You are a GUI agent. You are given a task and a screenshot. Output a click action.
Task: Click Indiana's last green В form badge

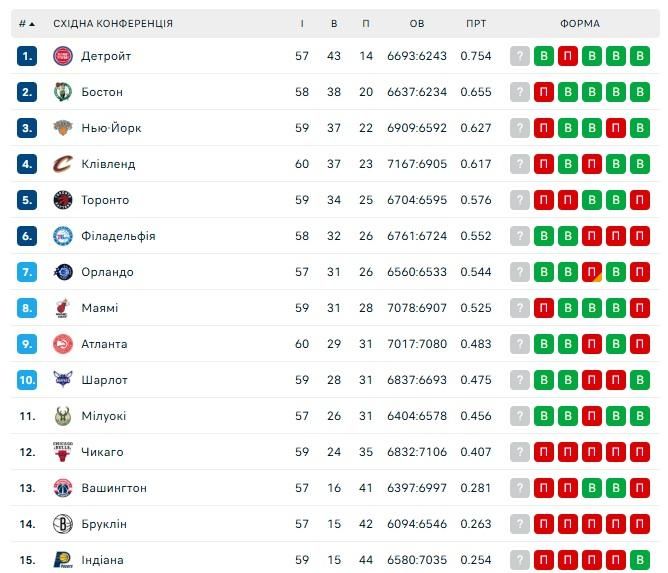640,560
